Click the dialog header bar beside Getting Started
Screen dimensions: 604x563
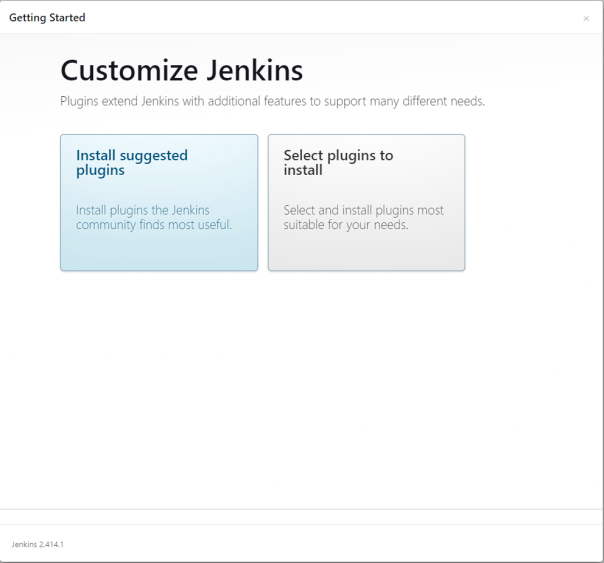click(330, 18)
